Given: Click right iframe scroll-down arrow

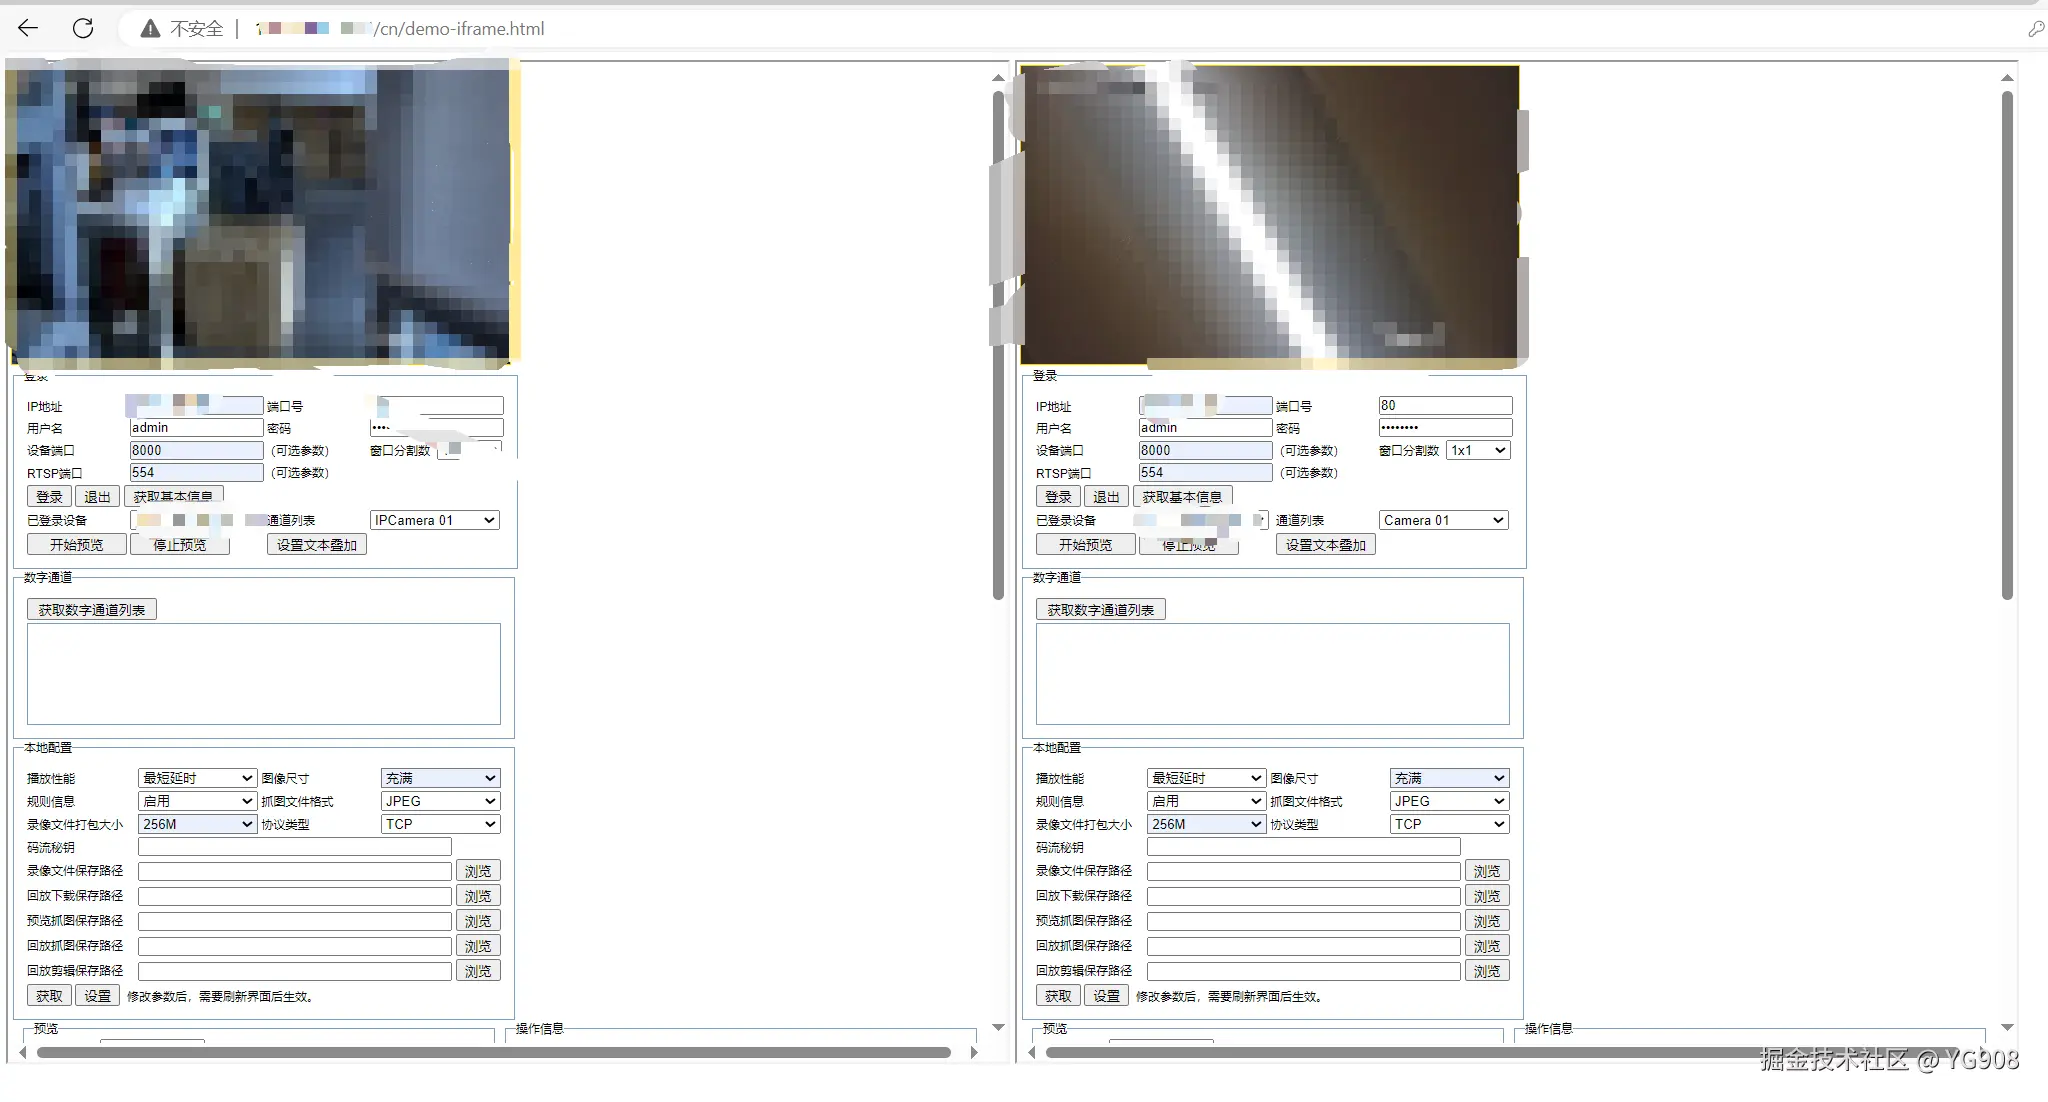Looking at the screenshot, I should tap(2007, 1027).
